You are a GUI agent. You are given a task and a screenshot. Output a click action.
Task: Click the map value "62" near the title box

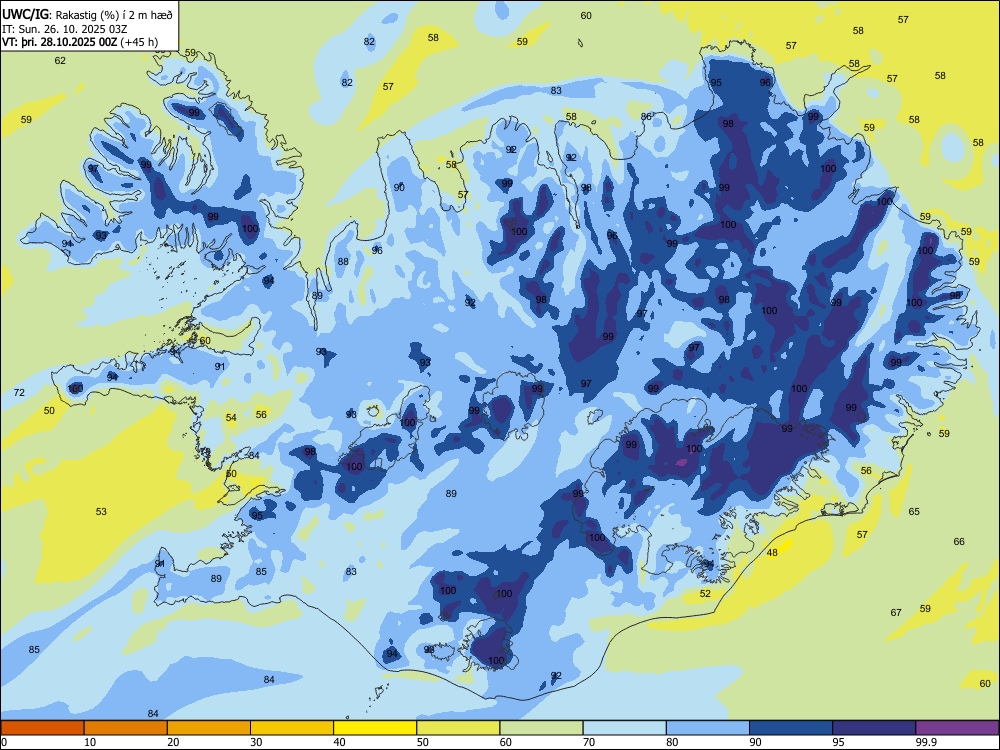[x=60, y=61]
